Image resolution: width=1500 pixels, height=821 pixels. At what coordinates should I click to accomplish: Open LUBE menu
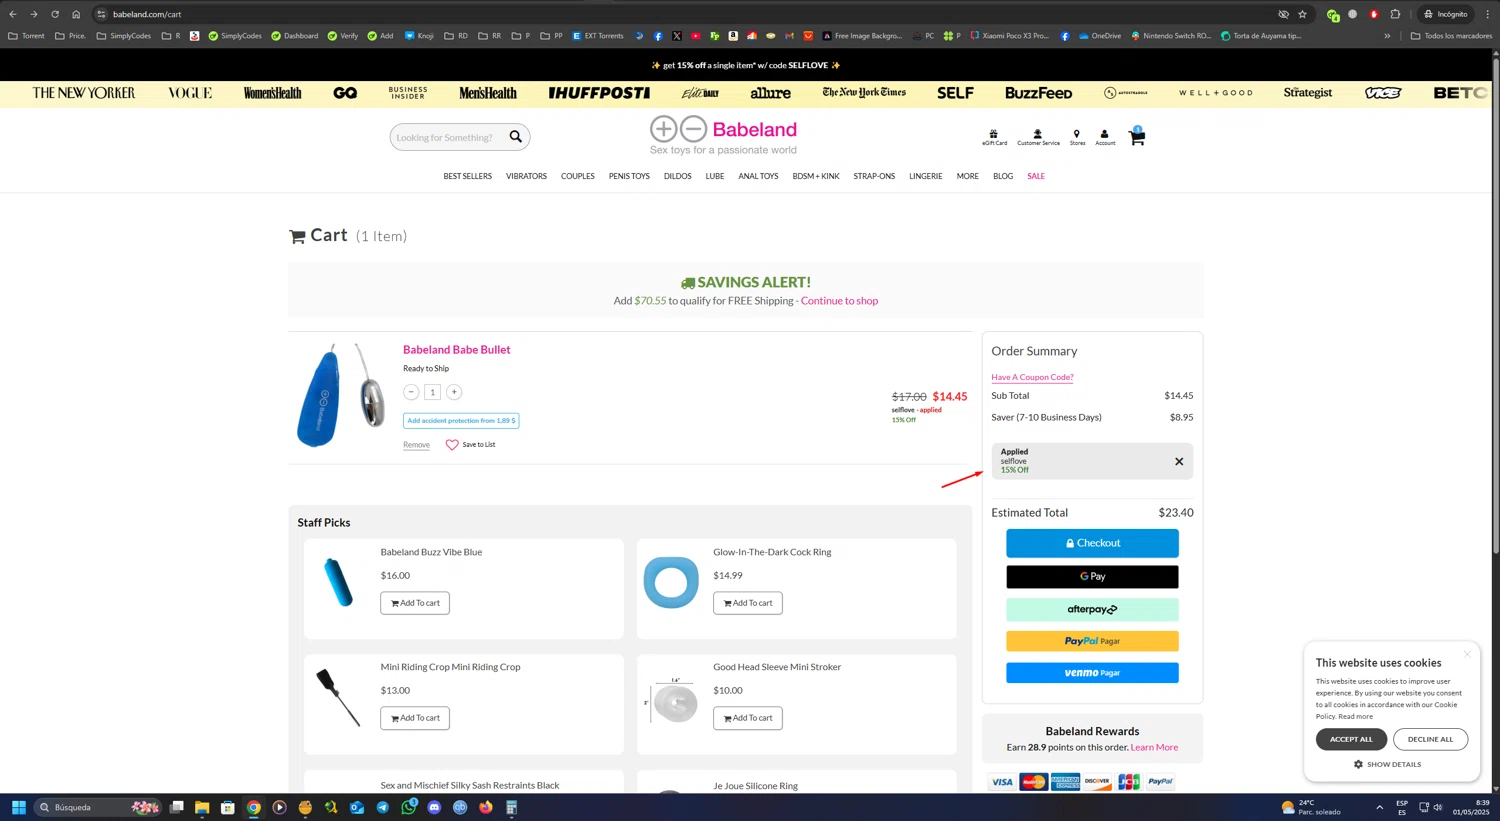pos(715,176)
